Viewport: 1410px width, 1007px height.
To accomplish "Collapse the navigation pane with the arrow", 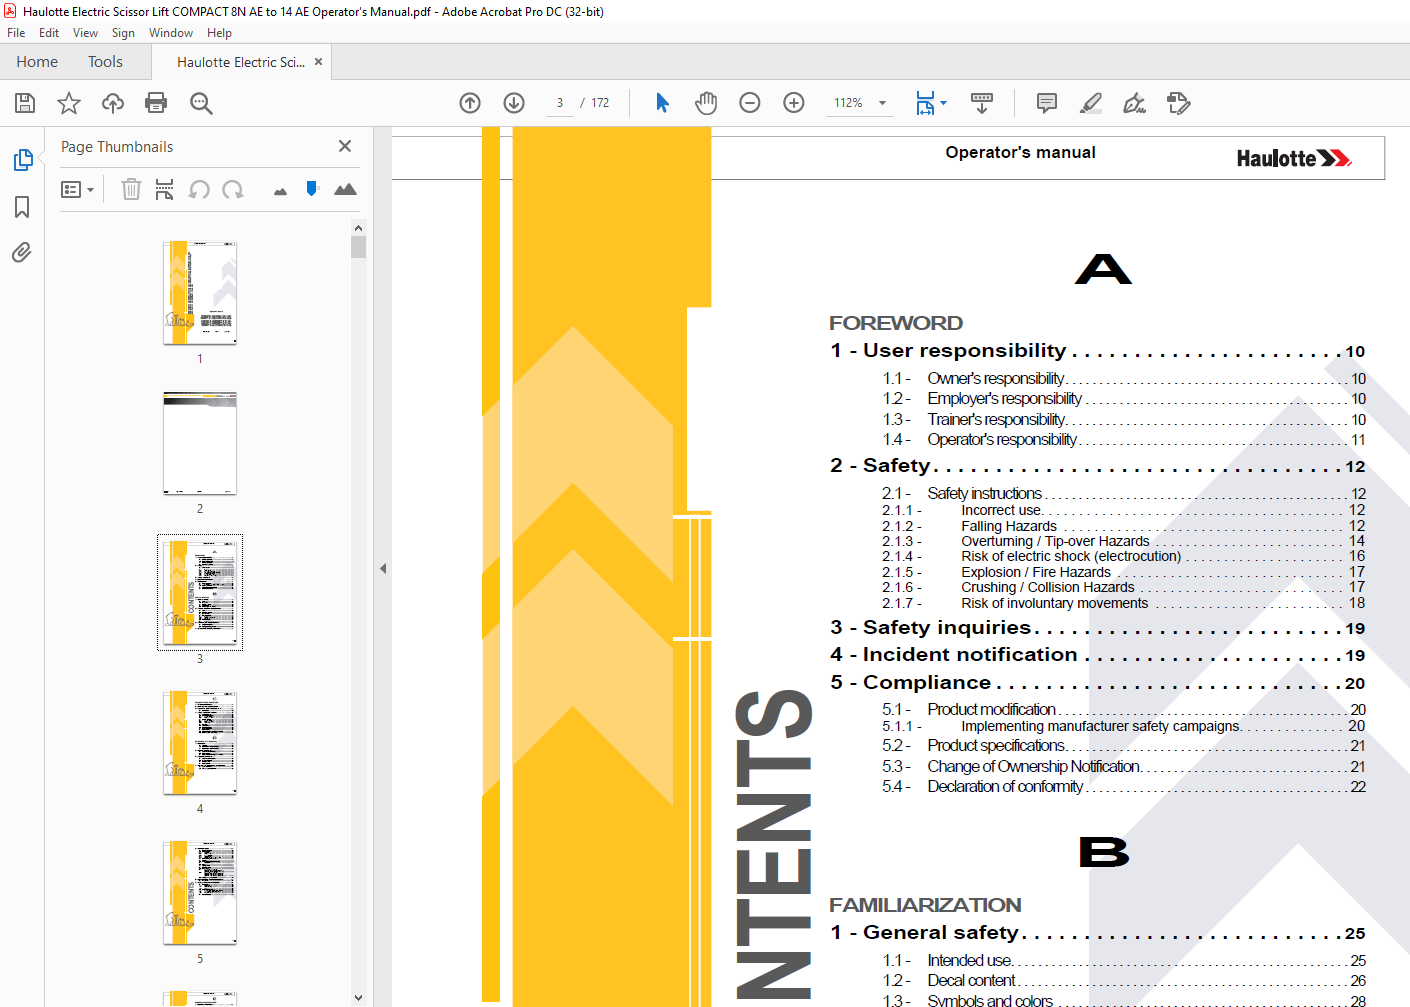I will click(x=383, y=568).
